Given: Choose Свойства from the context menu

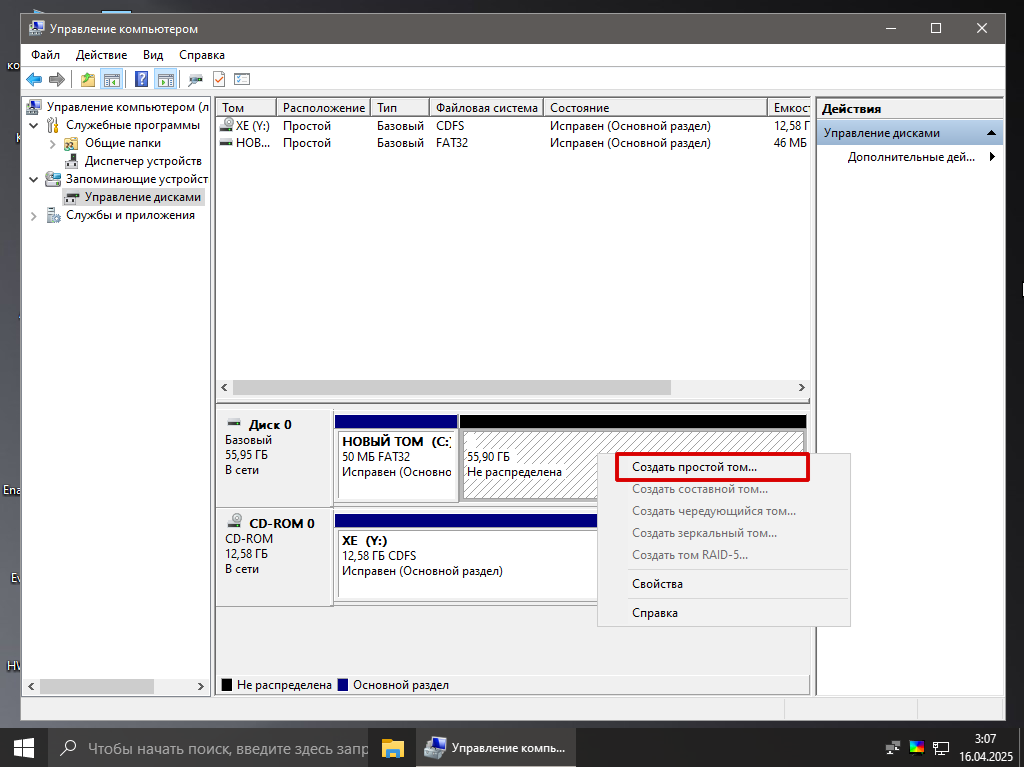Looking at the screenshot, I should pyautogui.click(x=657, y=584).
